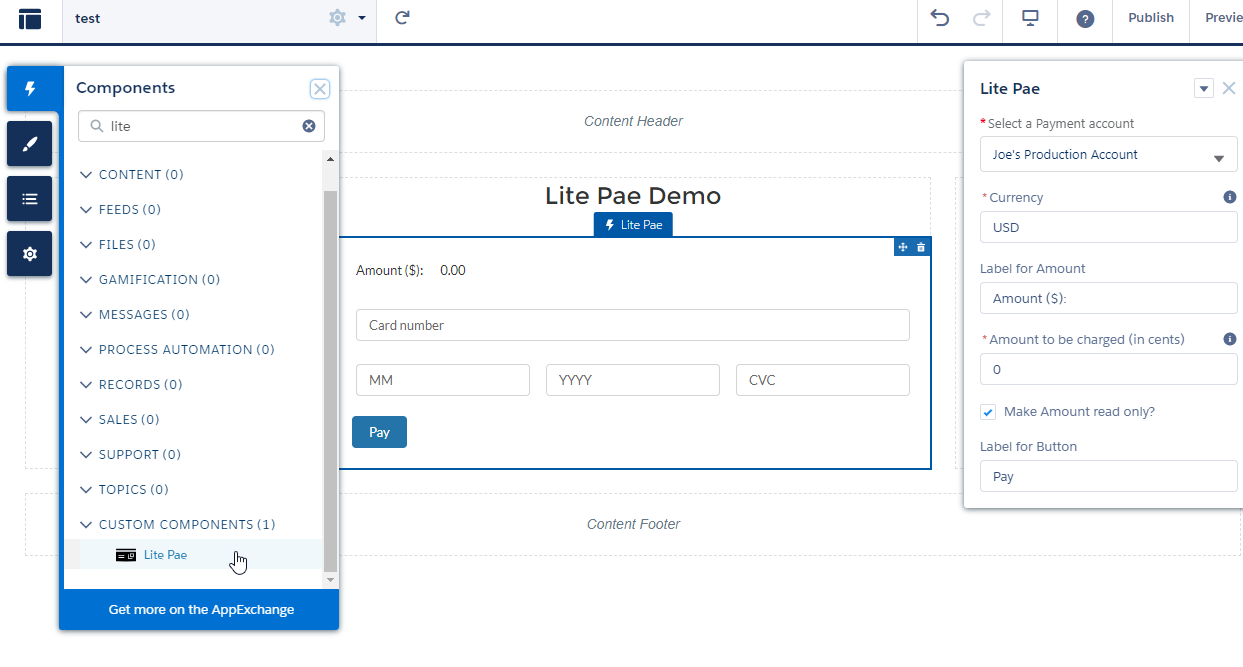The width and height of the screenshot is (1243, 667).
Task: Open the Lite Pae panel dropdown arrow
Action: click(x=1203, y=88)
